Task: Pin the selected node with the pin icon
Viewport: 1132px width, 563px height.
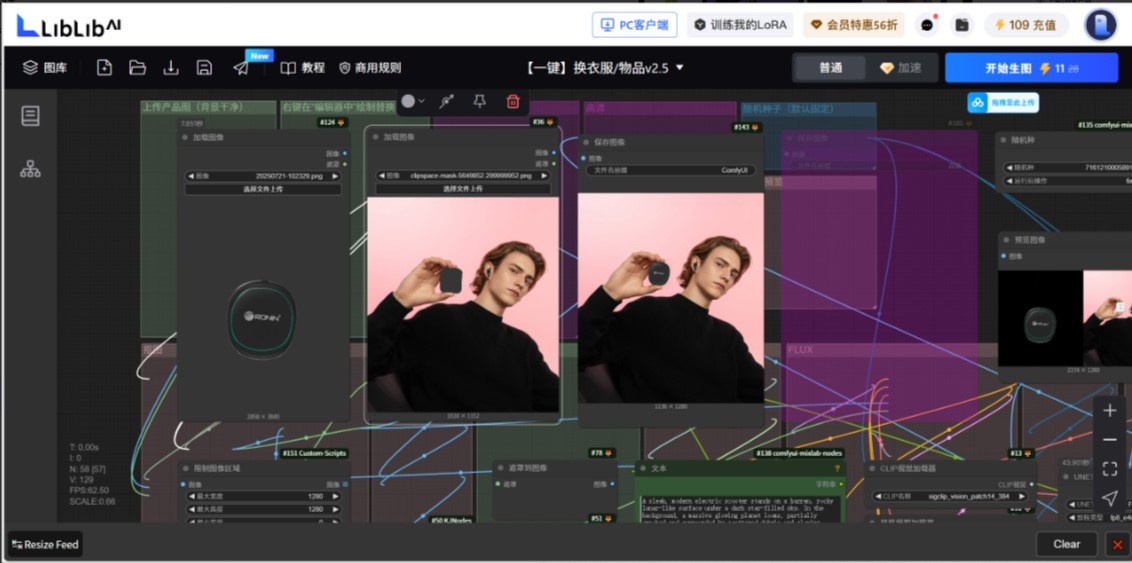Action: pyautogui.click(x=479, y=101)
